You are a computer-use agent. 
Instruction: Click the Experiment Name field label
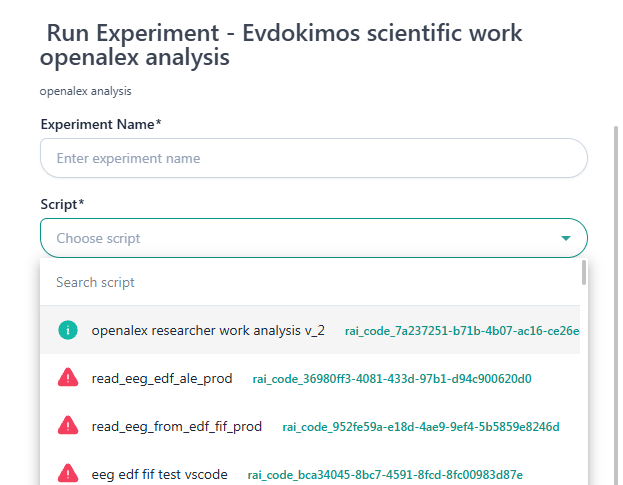point(101,124)
